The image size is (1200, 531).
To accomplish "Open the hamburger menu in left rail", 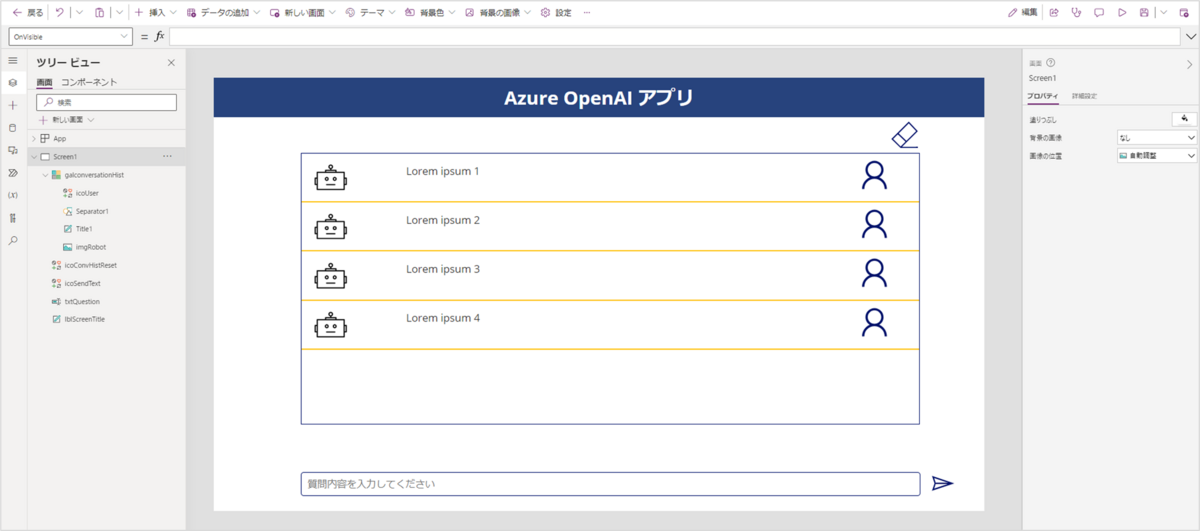I will (12, 61).
